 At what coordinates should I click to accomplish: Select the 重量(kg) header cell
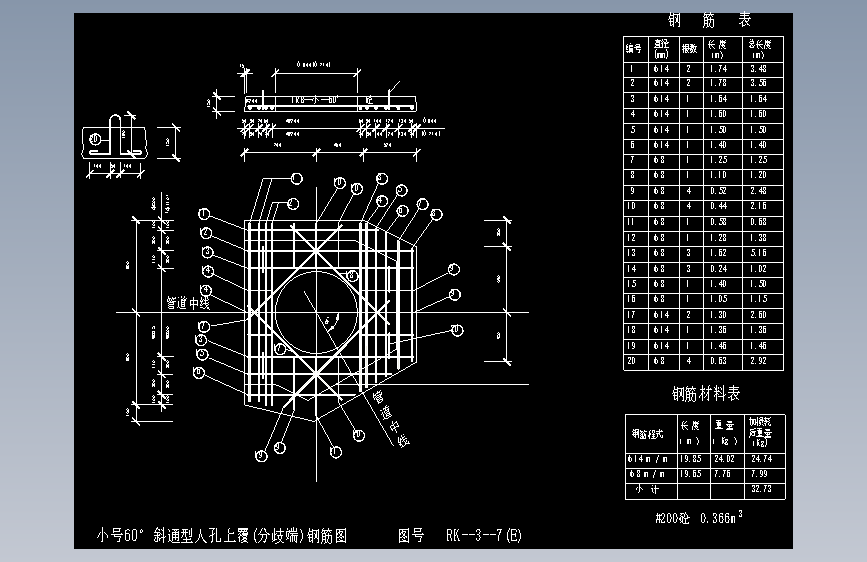coord(725,433)
